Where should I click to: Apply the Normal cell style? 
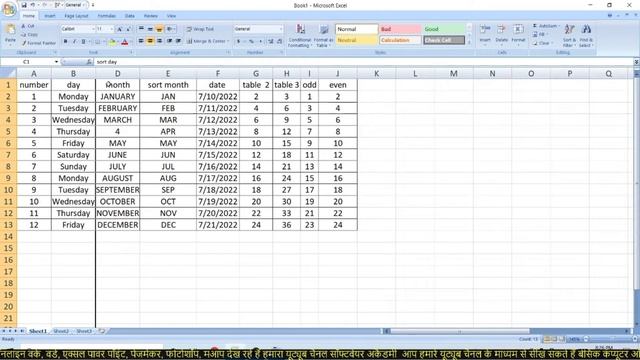point(356,29)
